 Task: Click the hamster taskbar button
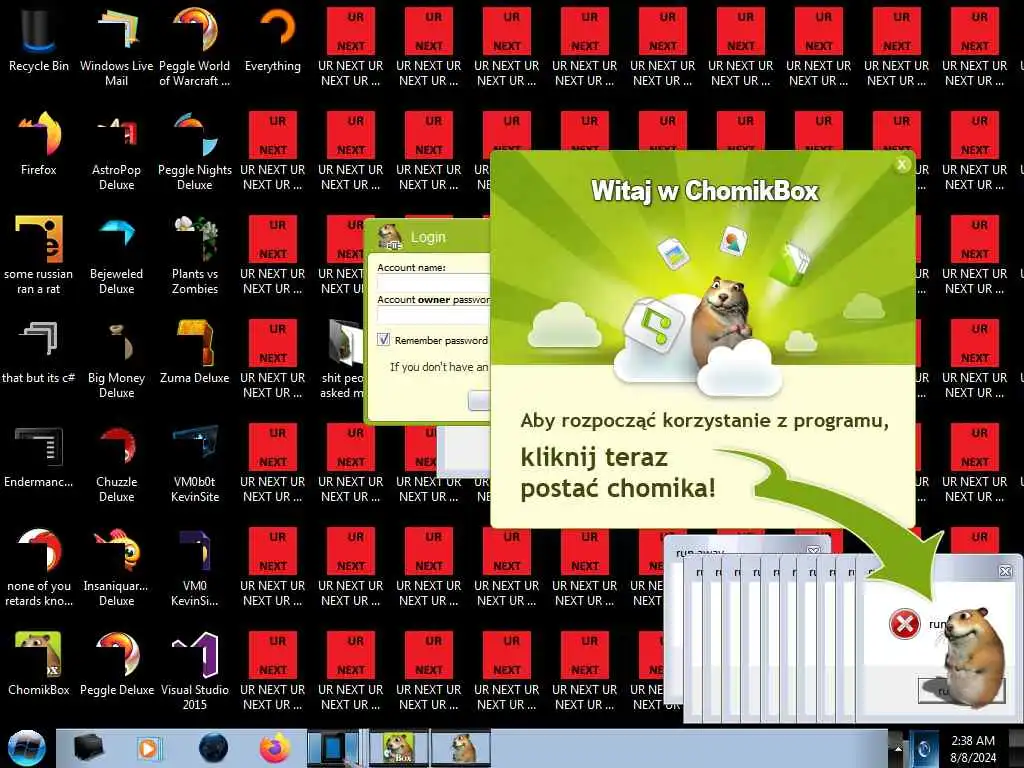[460, 748]
